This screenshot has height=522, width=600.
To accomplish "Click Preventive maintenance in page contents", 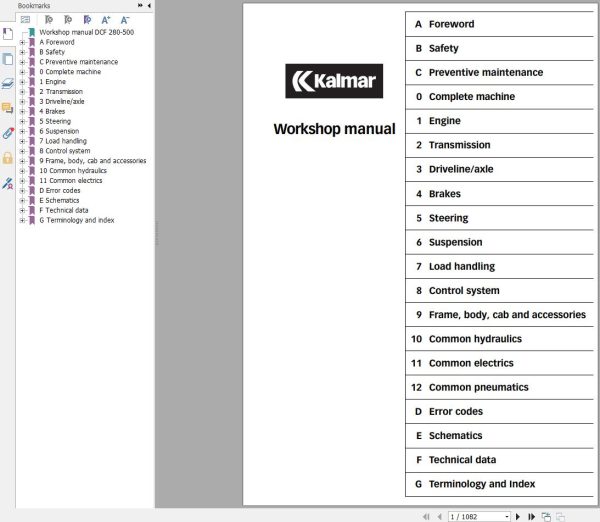I will [486, 72].
